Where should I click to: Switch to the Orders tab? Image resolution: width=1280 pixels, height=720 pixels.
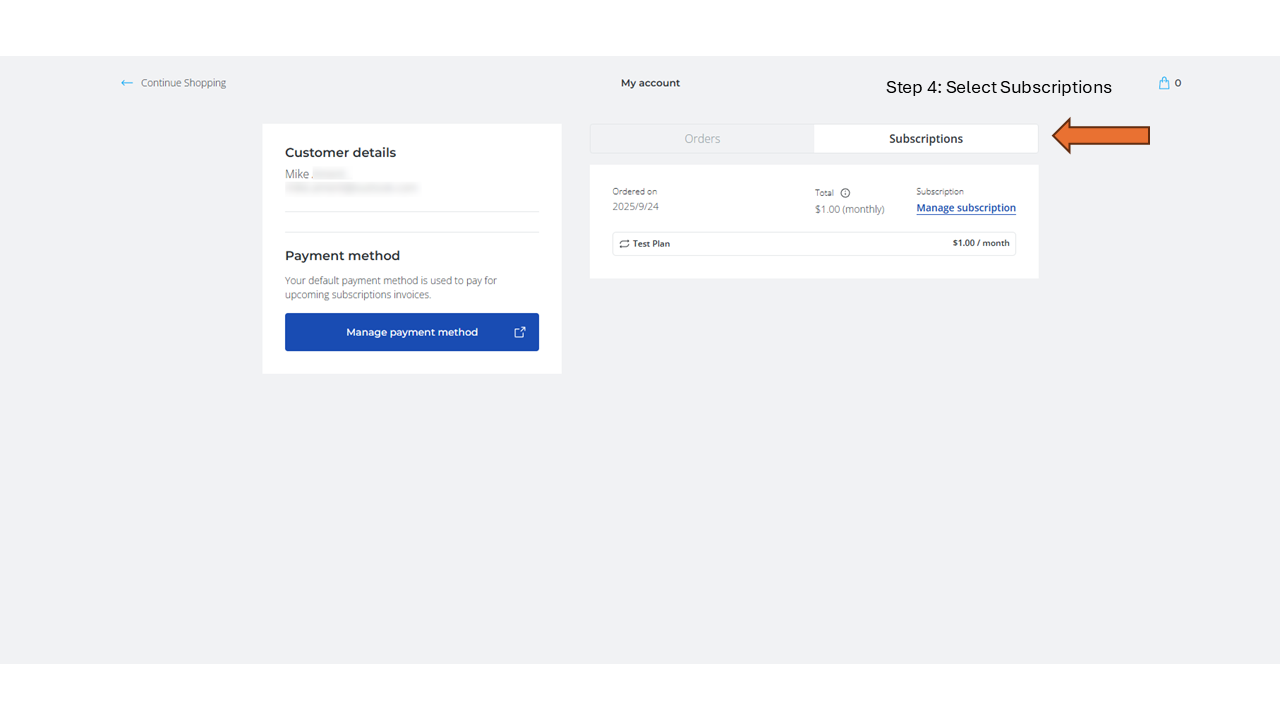tap(702, 139)
